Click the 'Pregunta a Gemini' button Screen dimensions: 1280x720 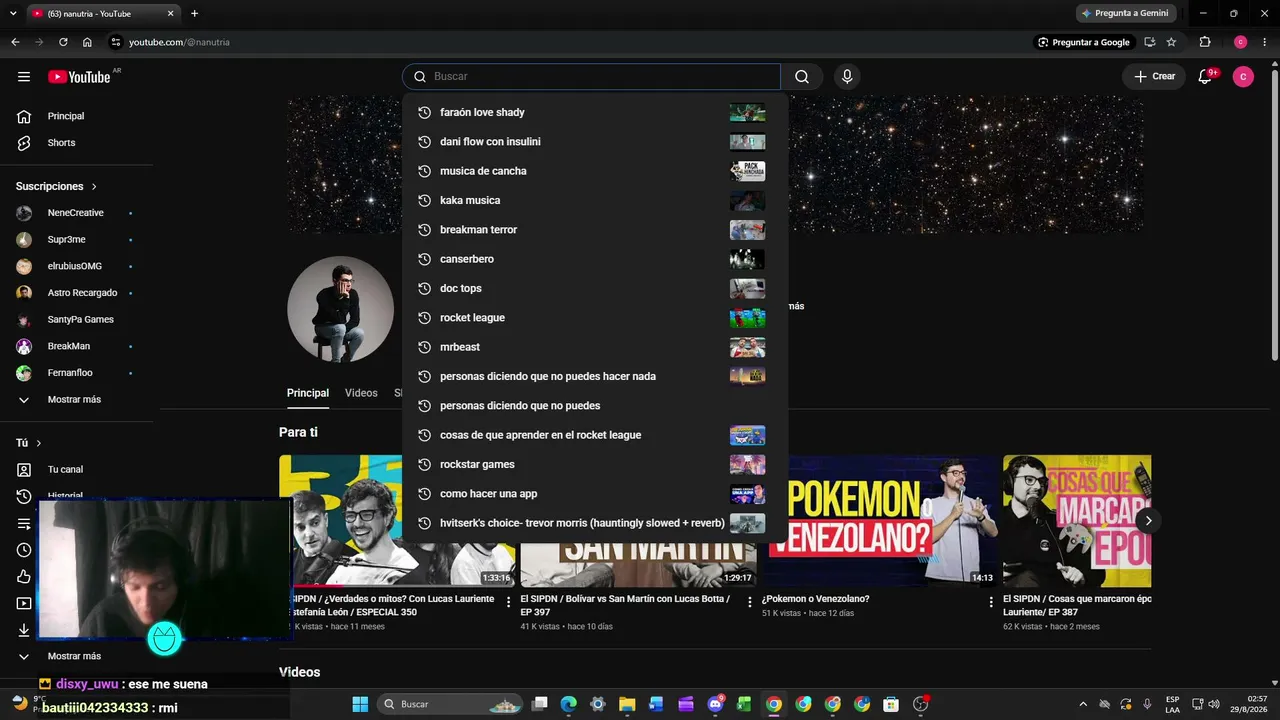1125,13
